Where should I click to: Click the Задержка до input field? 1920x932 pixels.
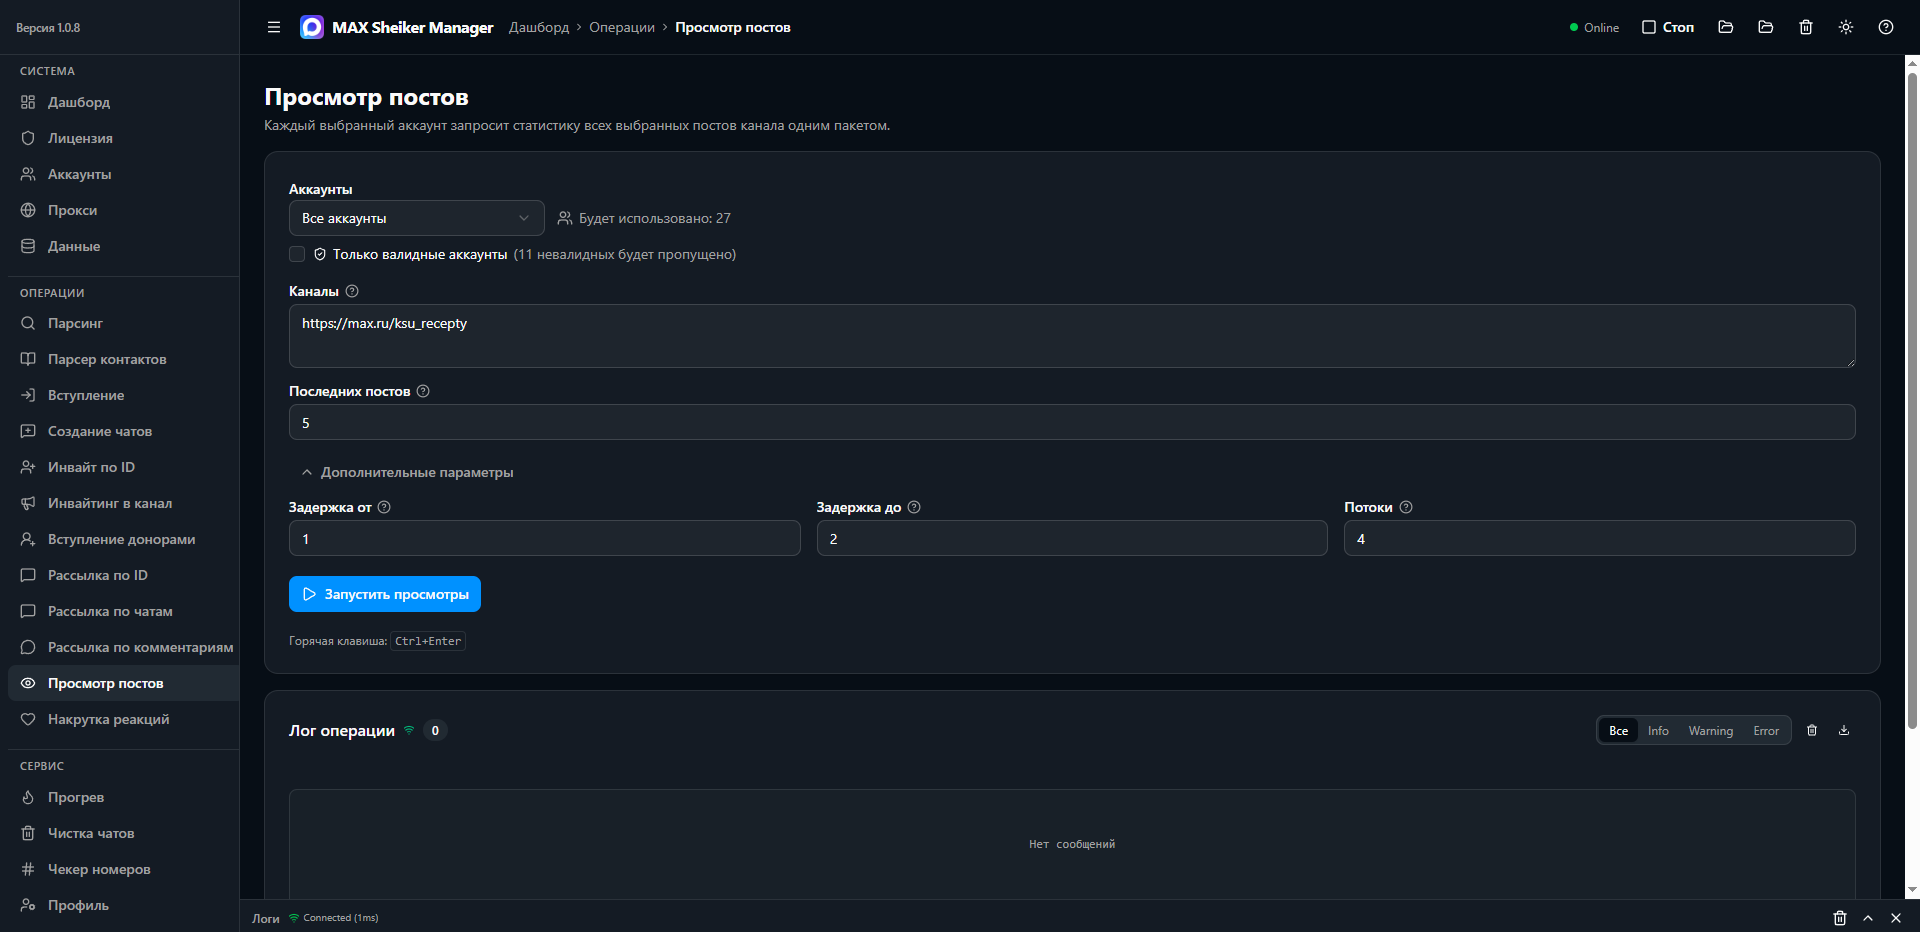tap(1072, 538)
